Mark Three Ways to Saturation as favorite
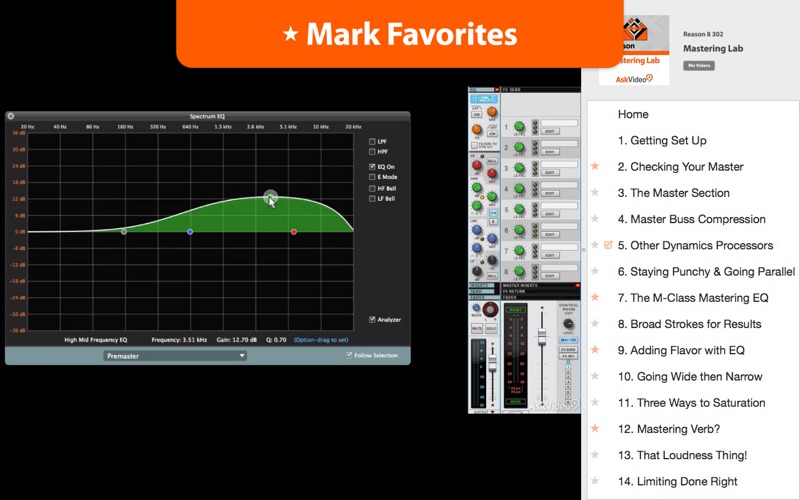The image size is (800, 500). click(595, 402)
